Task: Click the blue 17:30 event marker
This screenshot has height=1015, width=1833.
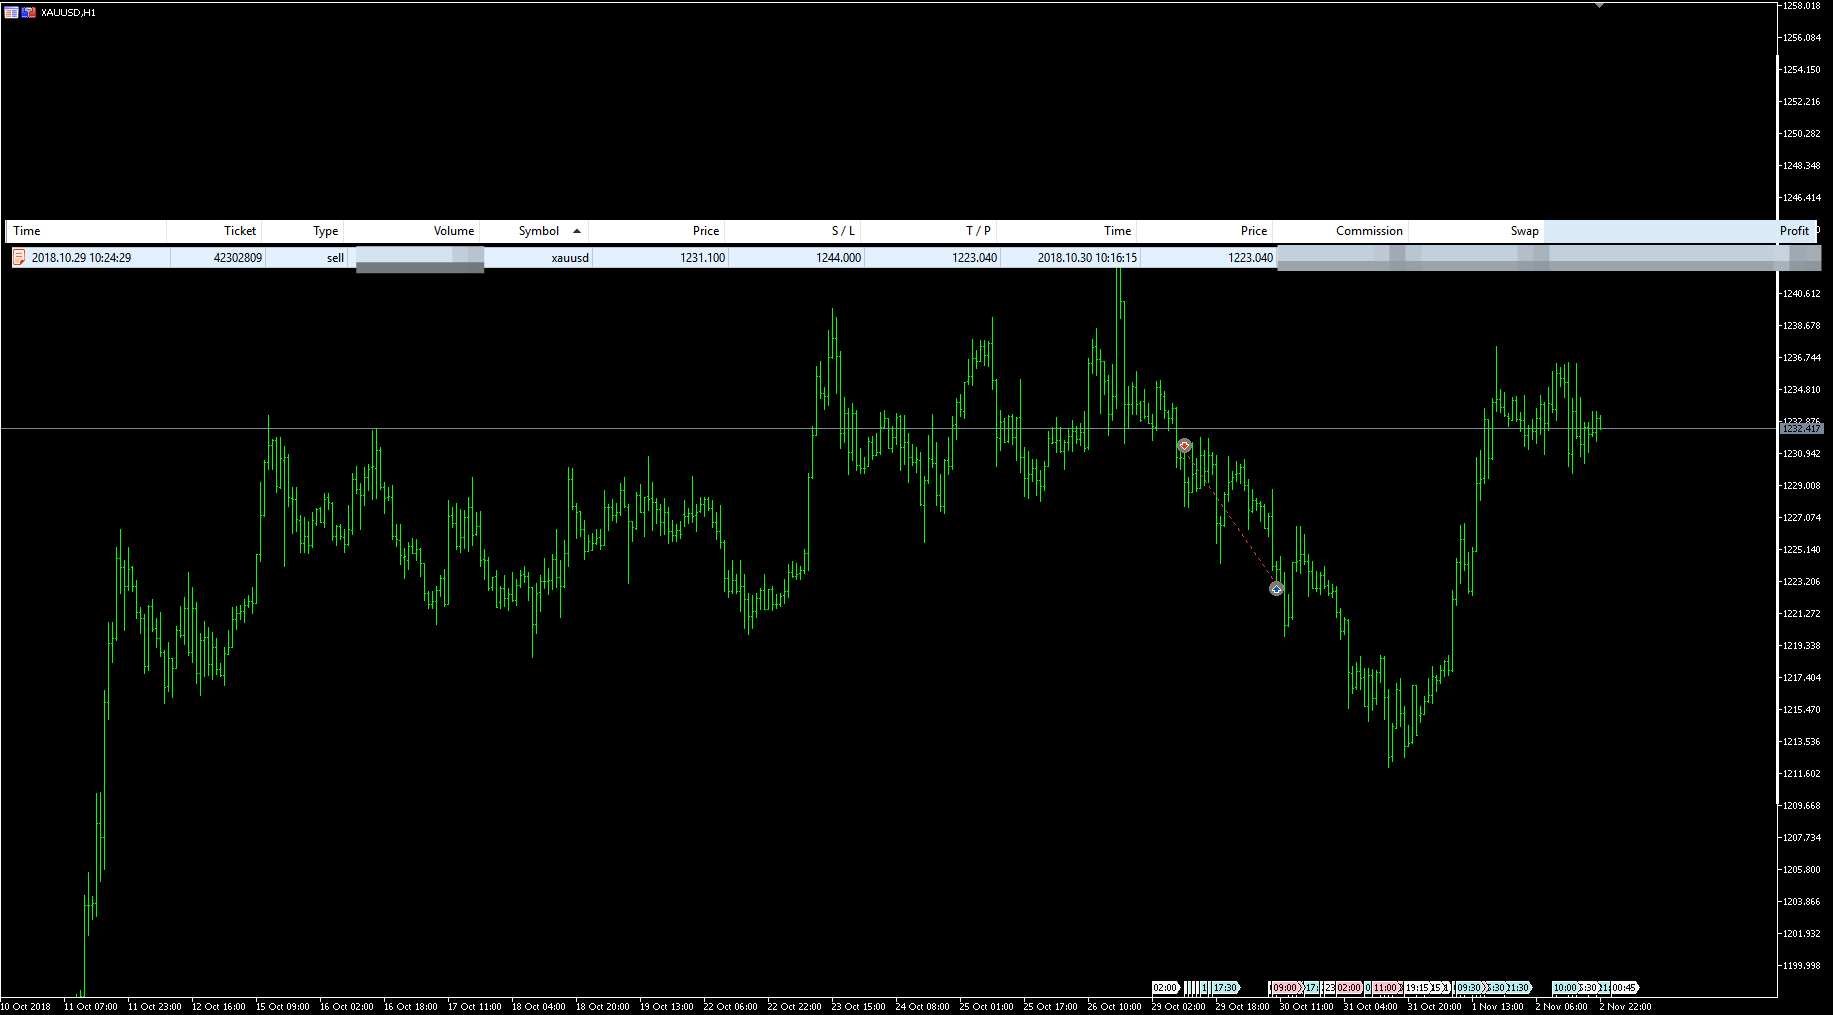Action: [x=1225, y=988]
